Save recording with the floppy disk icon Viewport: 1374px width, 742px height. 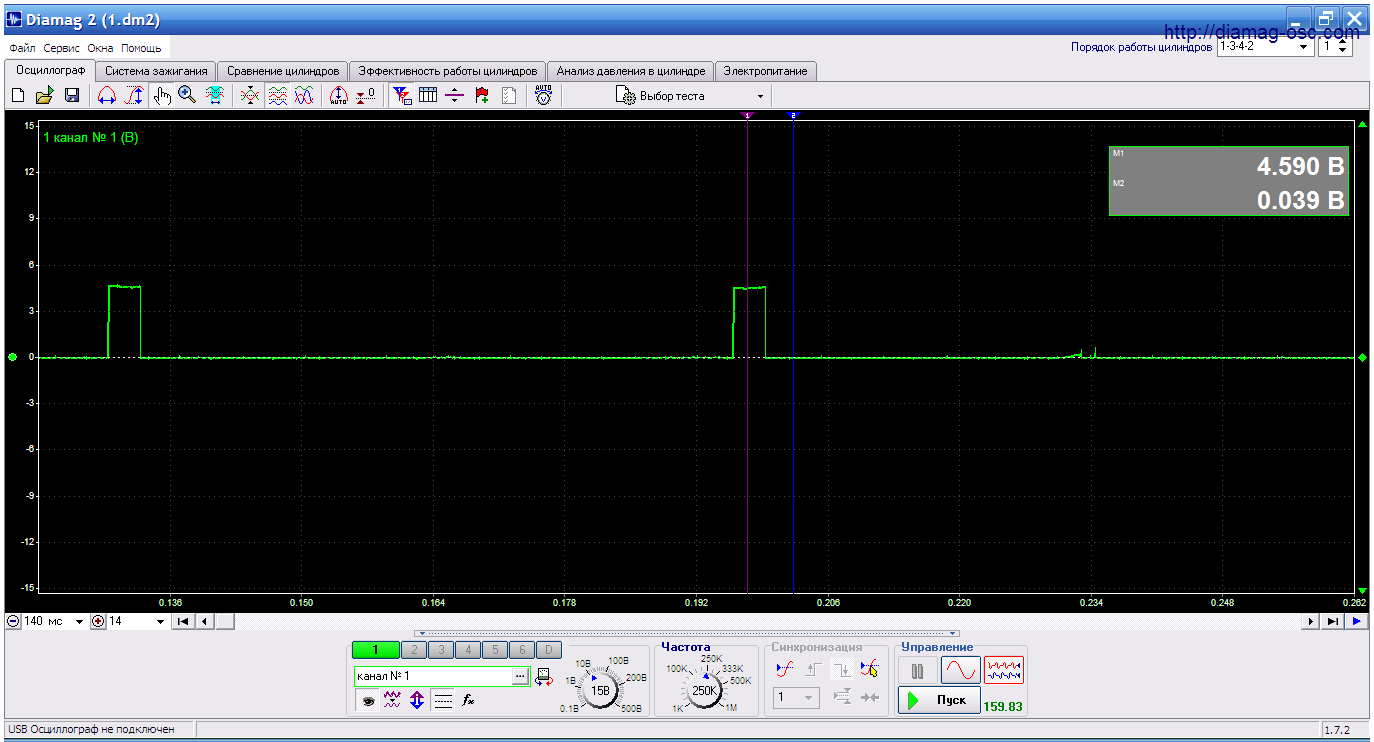click(x=72, y=96)
